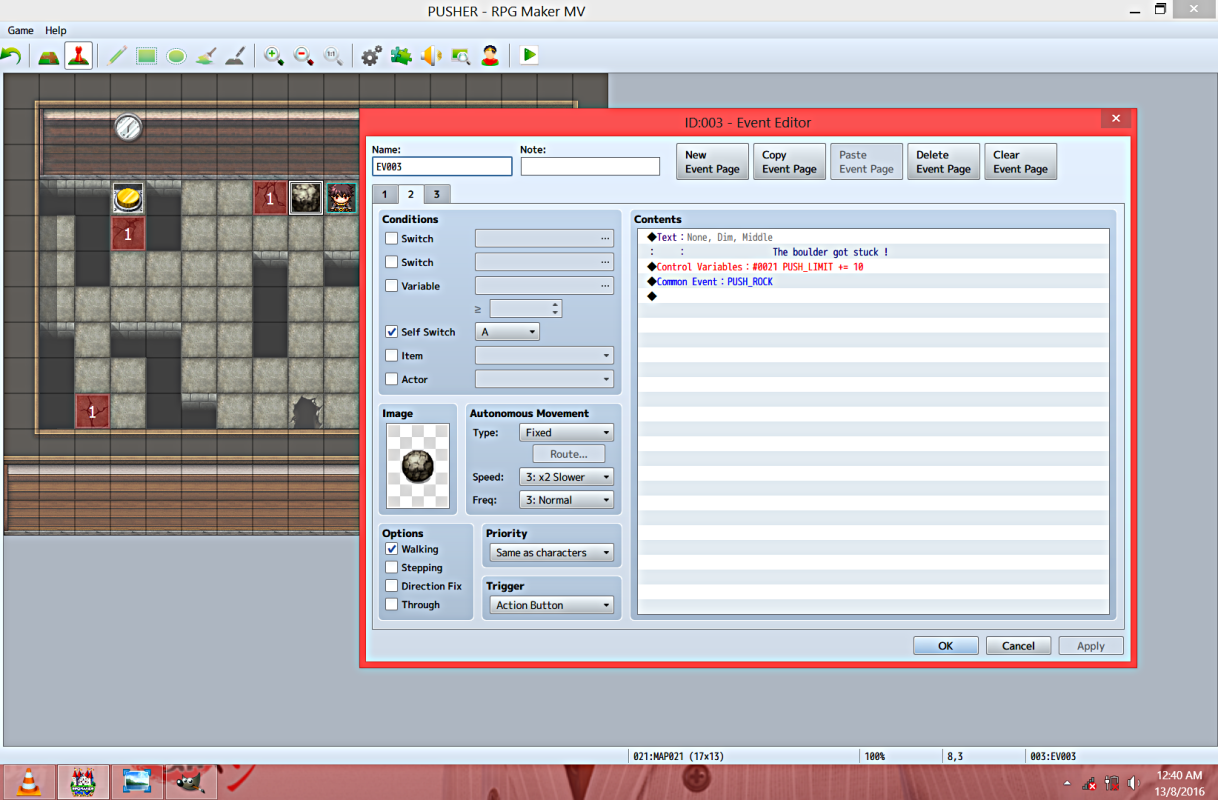
Task: Switch to event page tab 3
Action: click(x=436, y=194)
